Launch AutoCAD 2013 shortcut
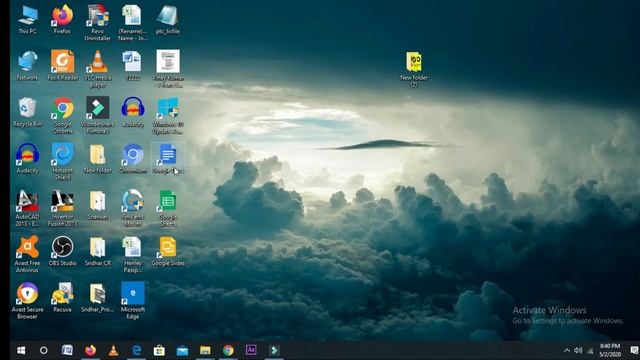 coord(27,208)
